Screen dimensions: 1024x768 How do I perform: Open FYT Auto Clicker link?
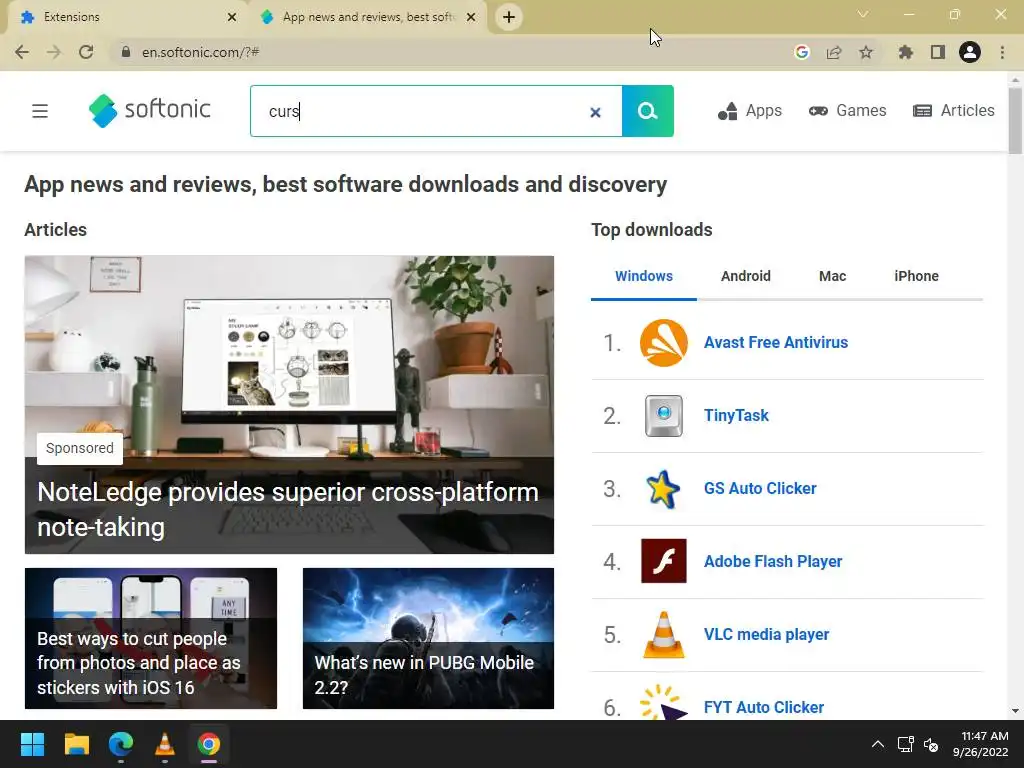tap(764, 708)
